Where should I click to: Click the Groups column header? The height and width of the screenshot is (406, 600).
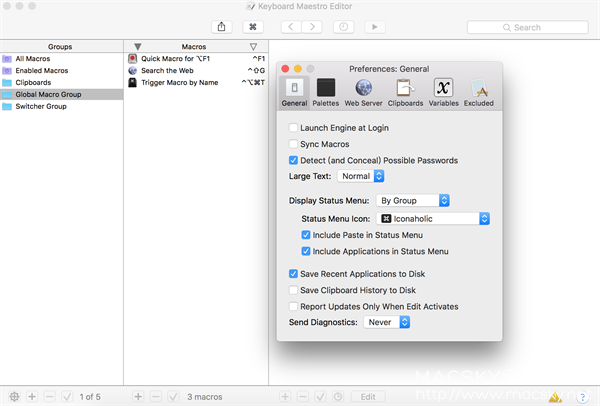tap(60, 46)
